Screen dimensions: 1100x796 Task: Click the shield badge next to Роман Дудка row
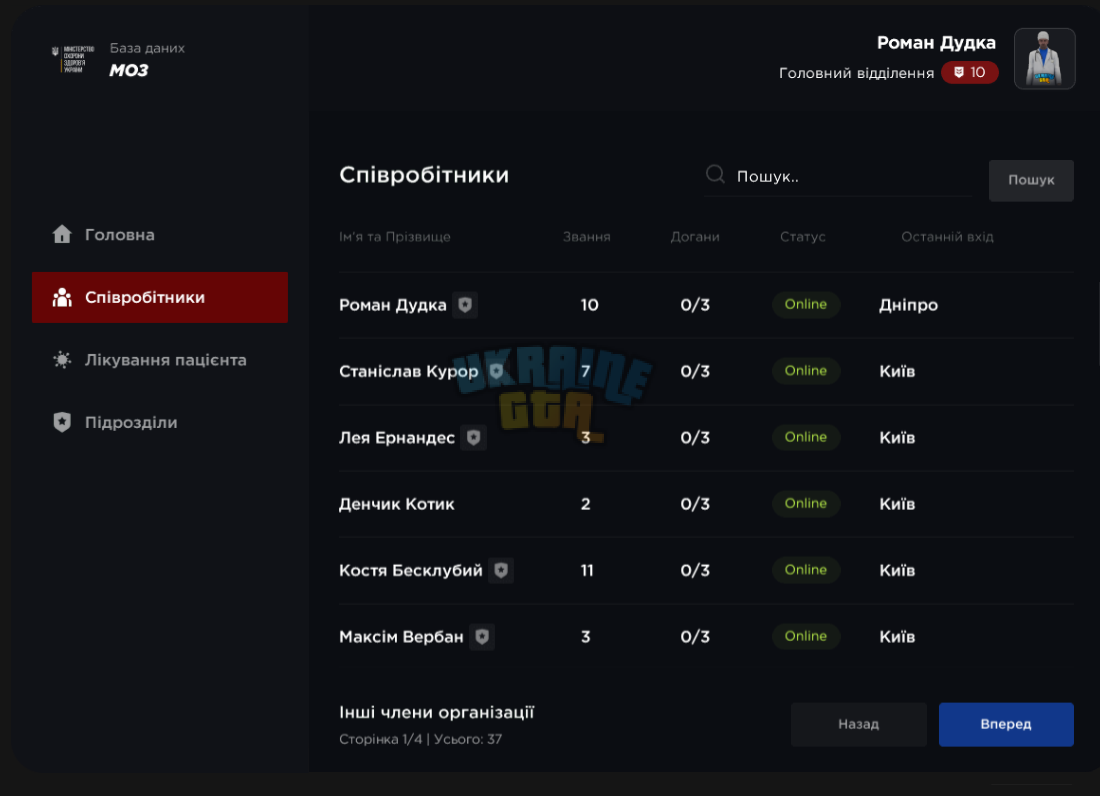click(x=465, y=304)
